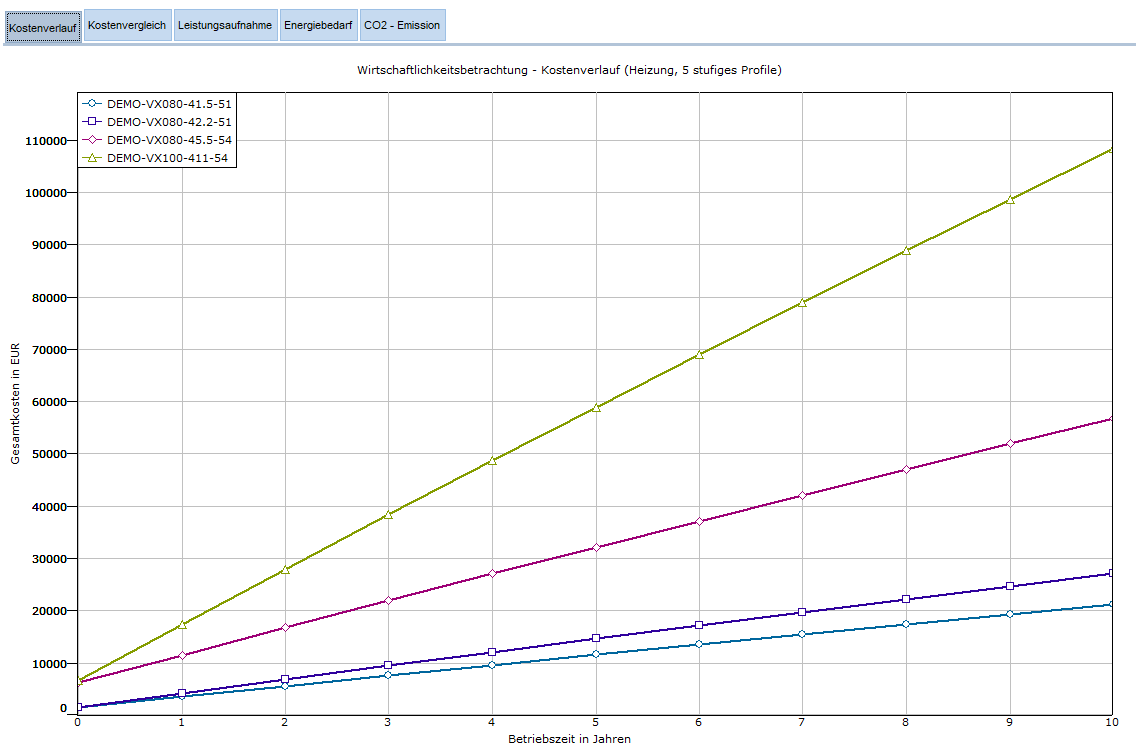Image resolution: width=1147 pixels, height=751 pixels.
Task: Click the yellow triangle data point at year 9
Action: 1010,199
